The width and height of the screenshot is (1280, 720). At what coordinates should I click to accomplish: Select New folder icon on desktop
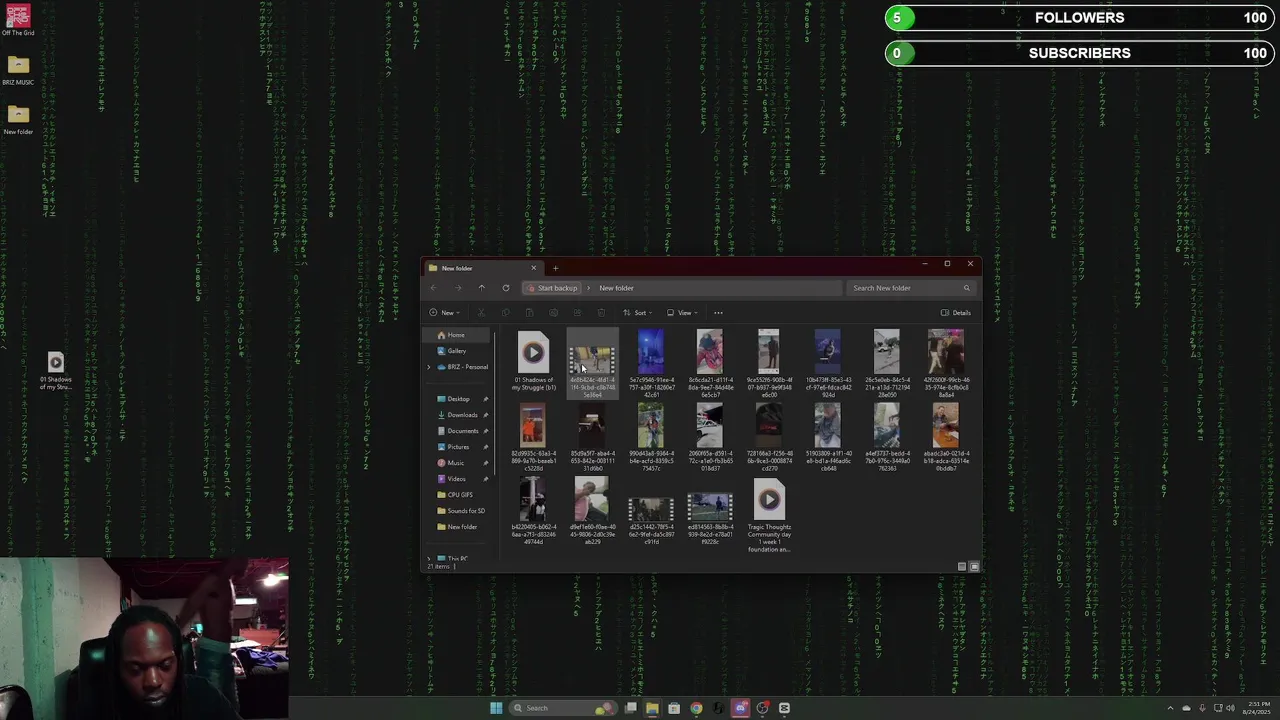click(18, 120)
